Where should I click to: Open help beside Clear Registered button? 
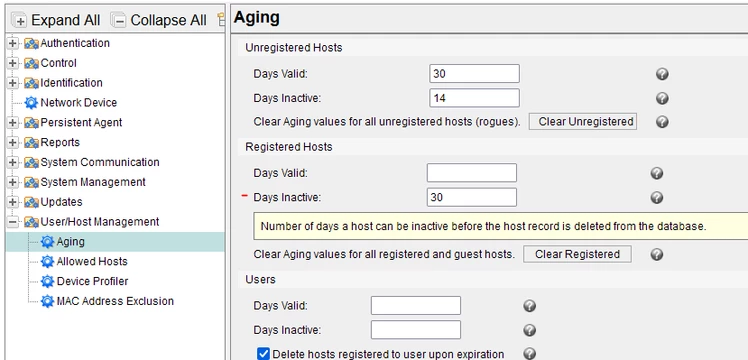(x=657, y=255)
